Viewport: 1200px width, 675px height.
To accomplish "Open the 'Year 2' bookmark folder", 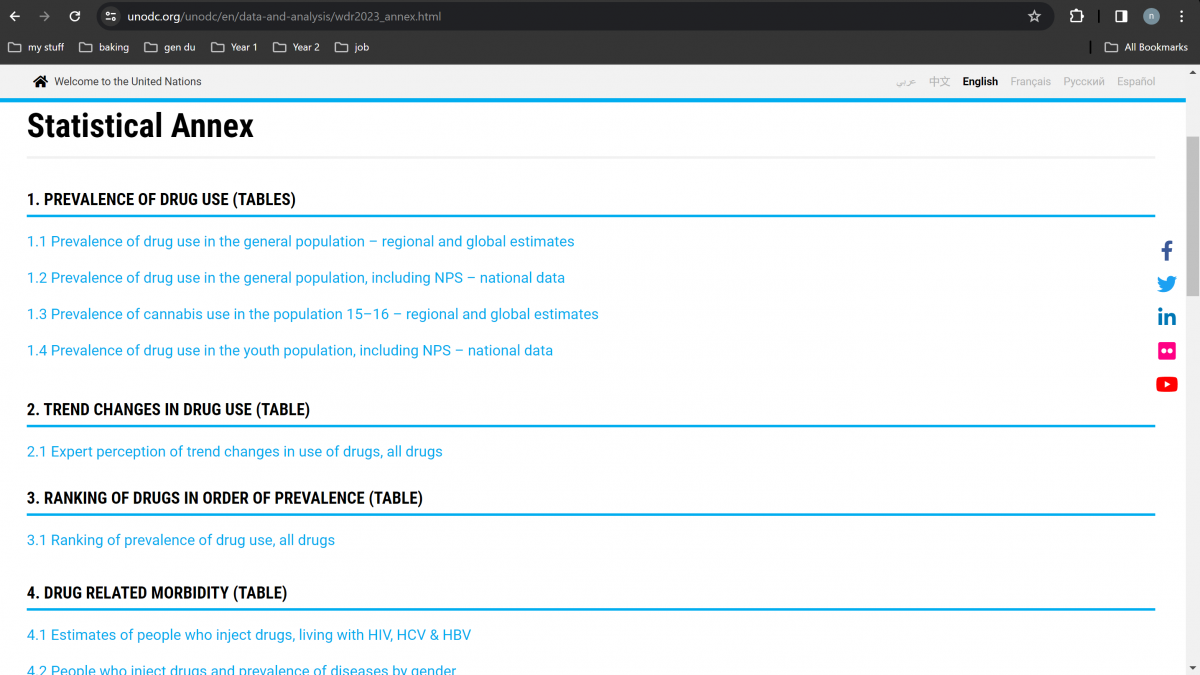I will pyautogui.click(x=296, y=47).
